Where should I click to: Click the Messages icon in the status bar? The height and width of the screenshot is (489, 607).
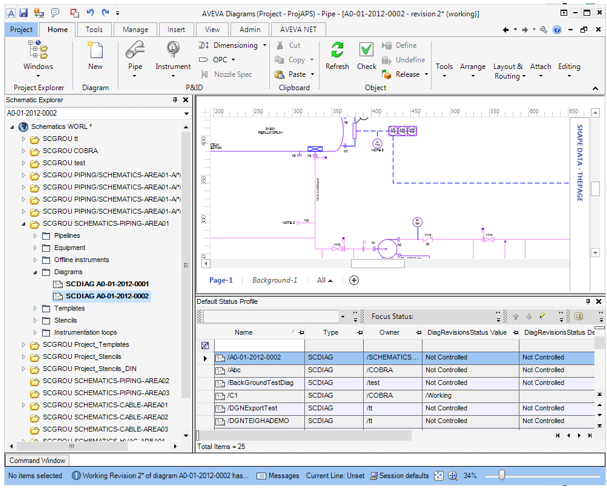(262, 475)
